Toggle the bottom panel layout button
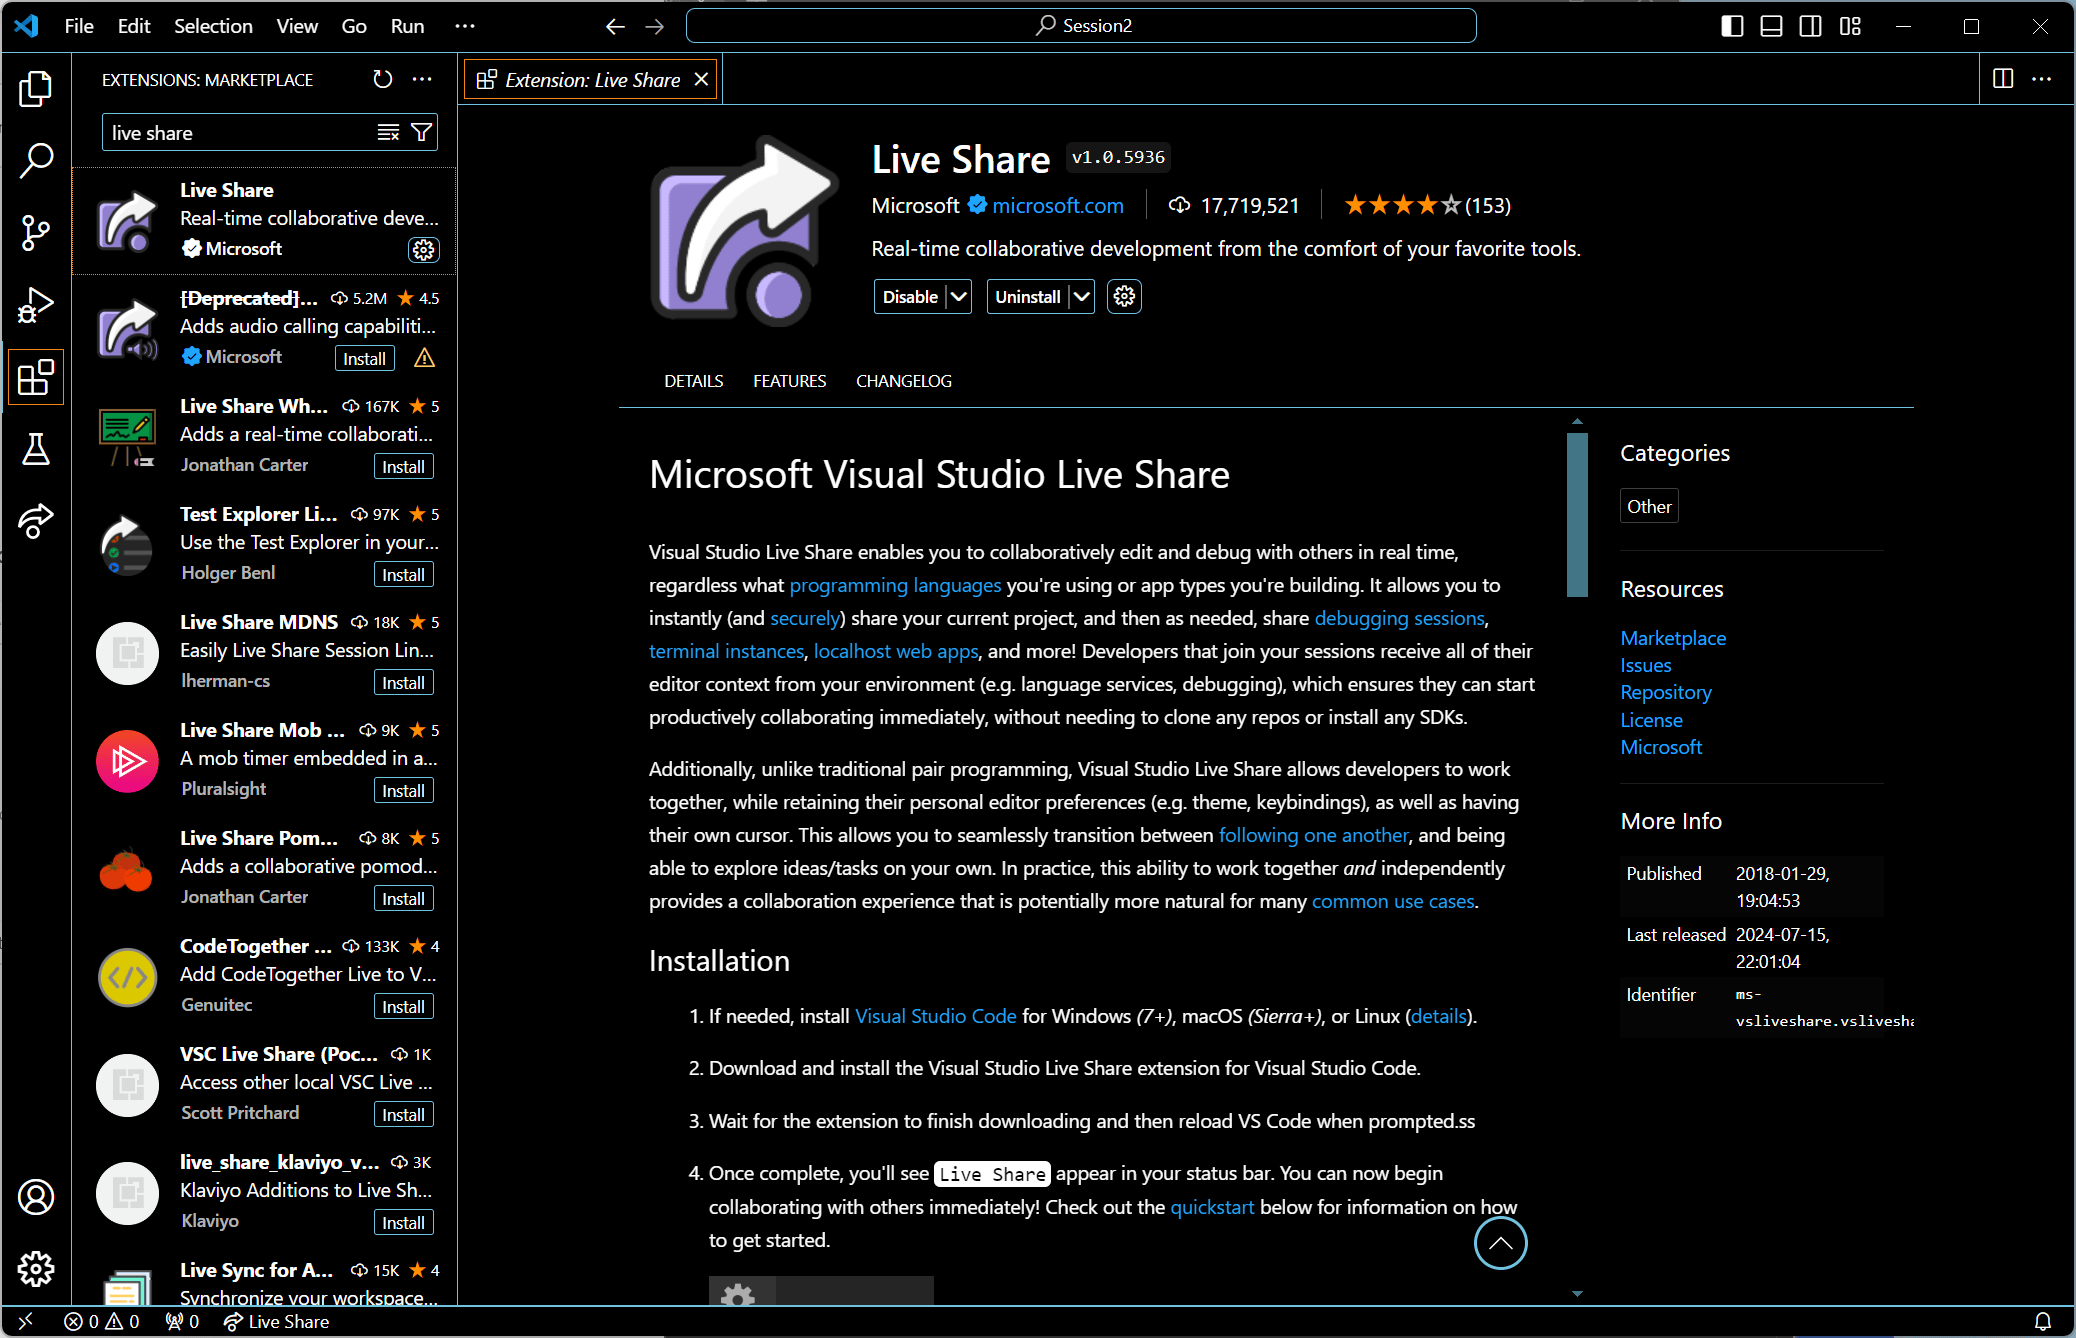This screenshot has height=1338, width=2076. [x=1771, y=26]
